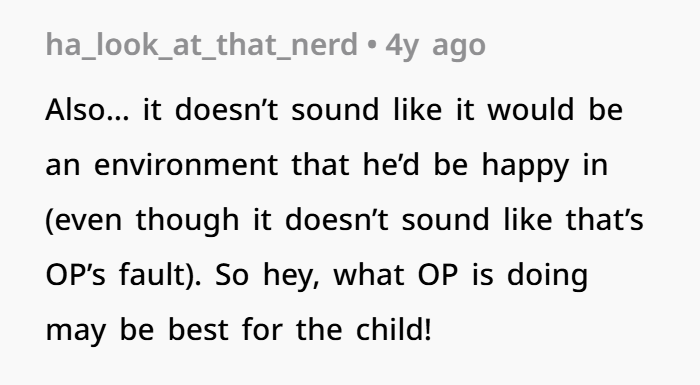The image size is (700, 385).
Task: Click the word "child!" ending the comment
Action: pos(394,330)
